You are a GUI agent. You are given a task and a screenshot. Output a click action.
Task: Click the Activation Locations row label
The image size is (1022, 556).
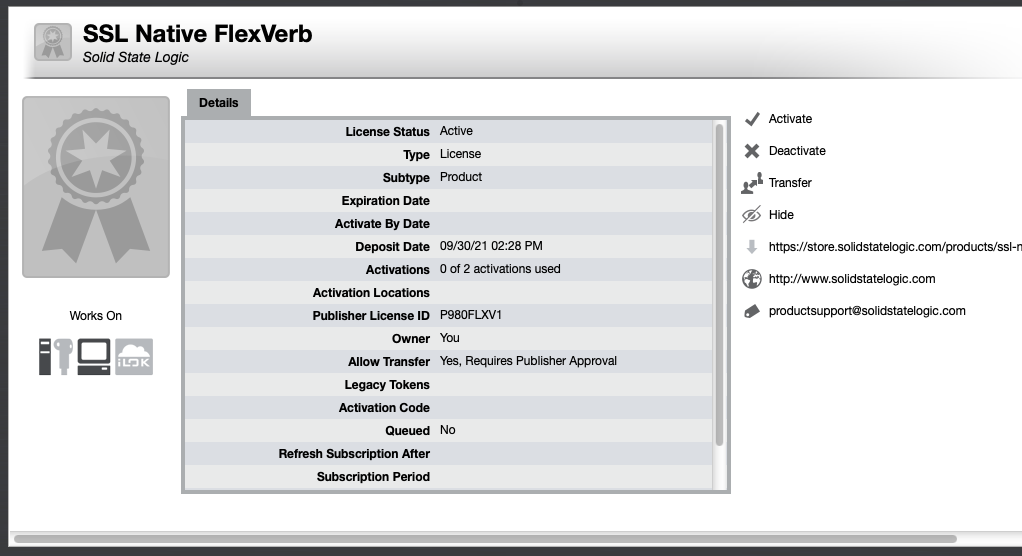tap(371, 293)
